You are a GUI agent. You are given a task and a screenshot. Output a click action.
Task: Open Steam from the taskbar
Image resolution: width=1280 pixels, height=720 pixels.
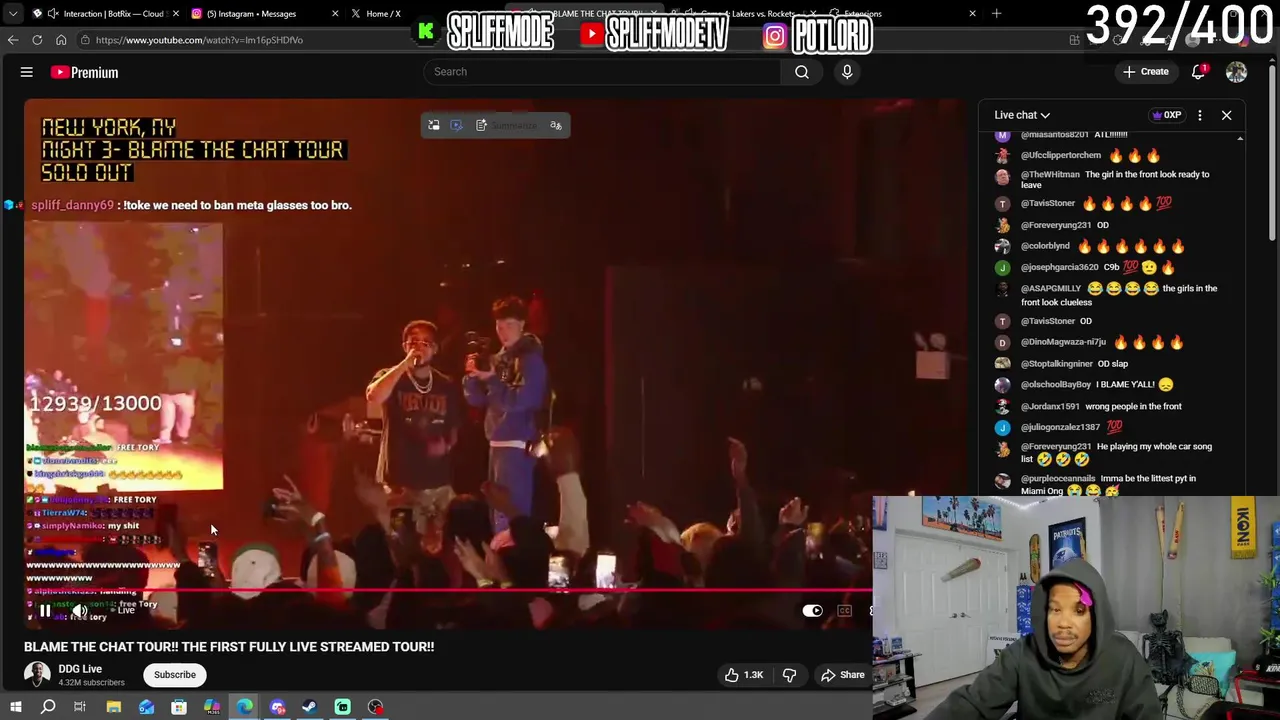click(310, 707)
